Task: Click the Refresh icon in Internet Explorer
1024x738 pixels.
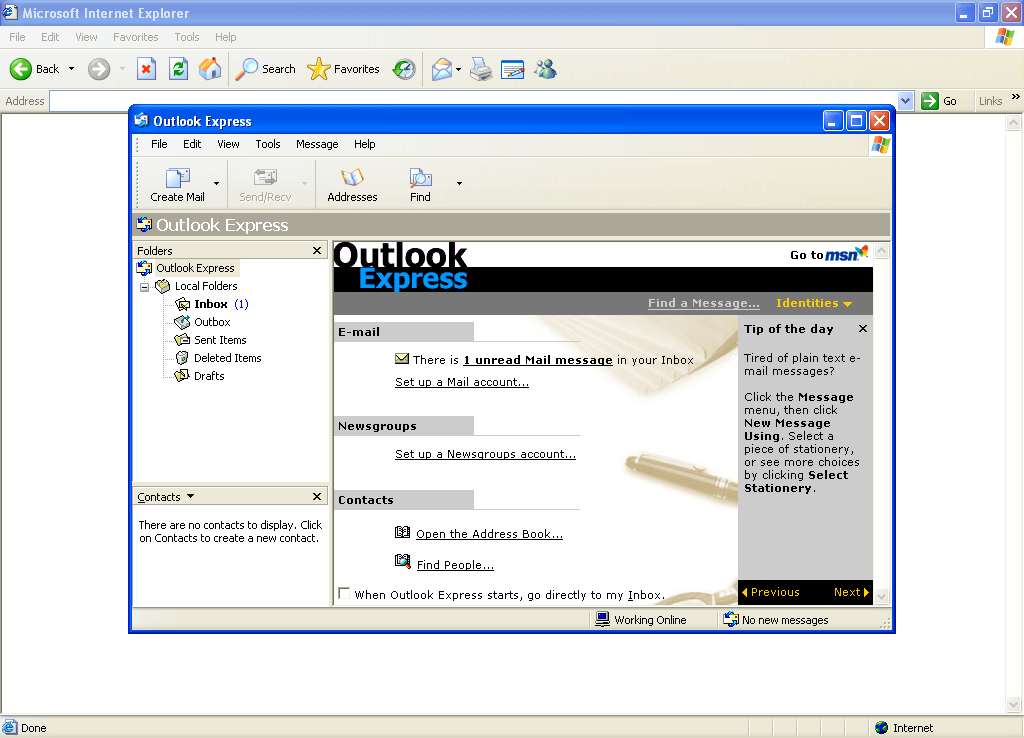Action: point(178,69)
